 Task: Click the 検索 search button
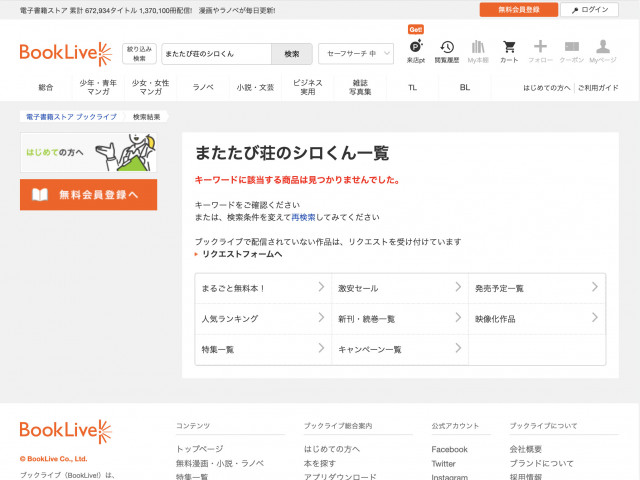tap(292, 54)
